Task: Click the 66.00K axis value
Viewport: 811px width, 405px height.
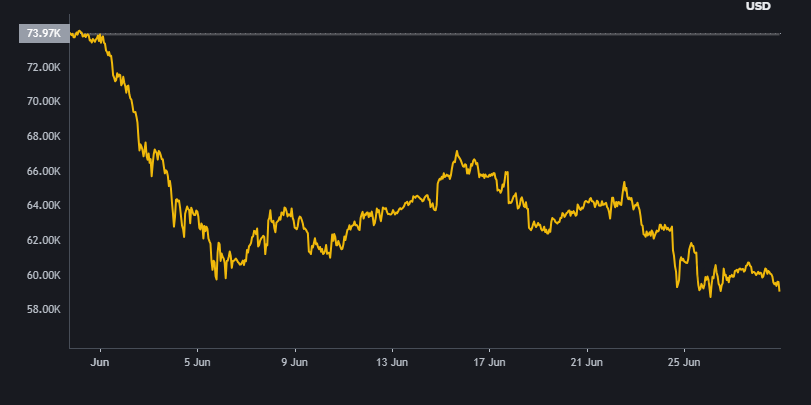Action: coord(44,171)
